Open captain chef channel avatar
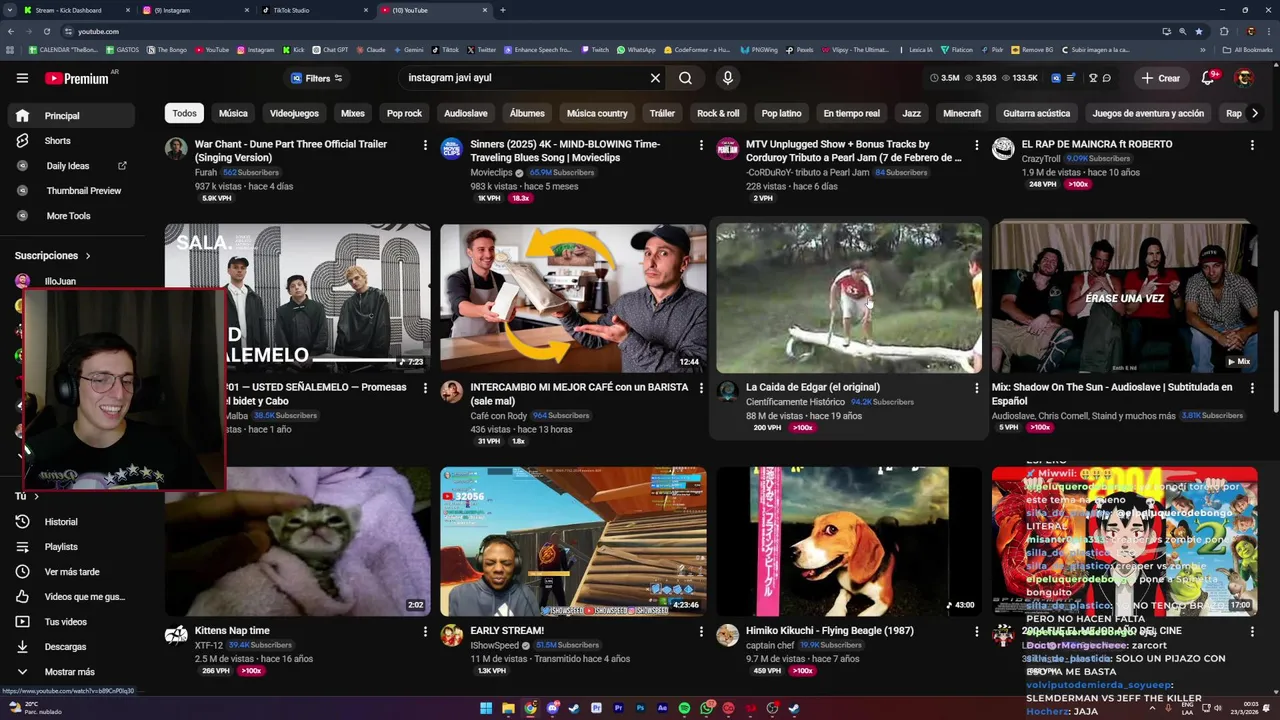This screenshot has width=1280, height=720. click(x=728, y=635)
